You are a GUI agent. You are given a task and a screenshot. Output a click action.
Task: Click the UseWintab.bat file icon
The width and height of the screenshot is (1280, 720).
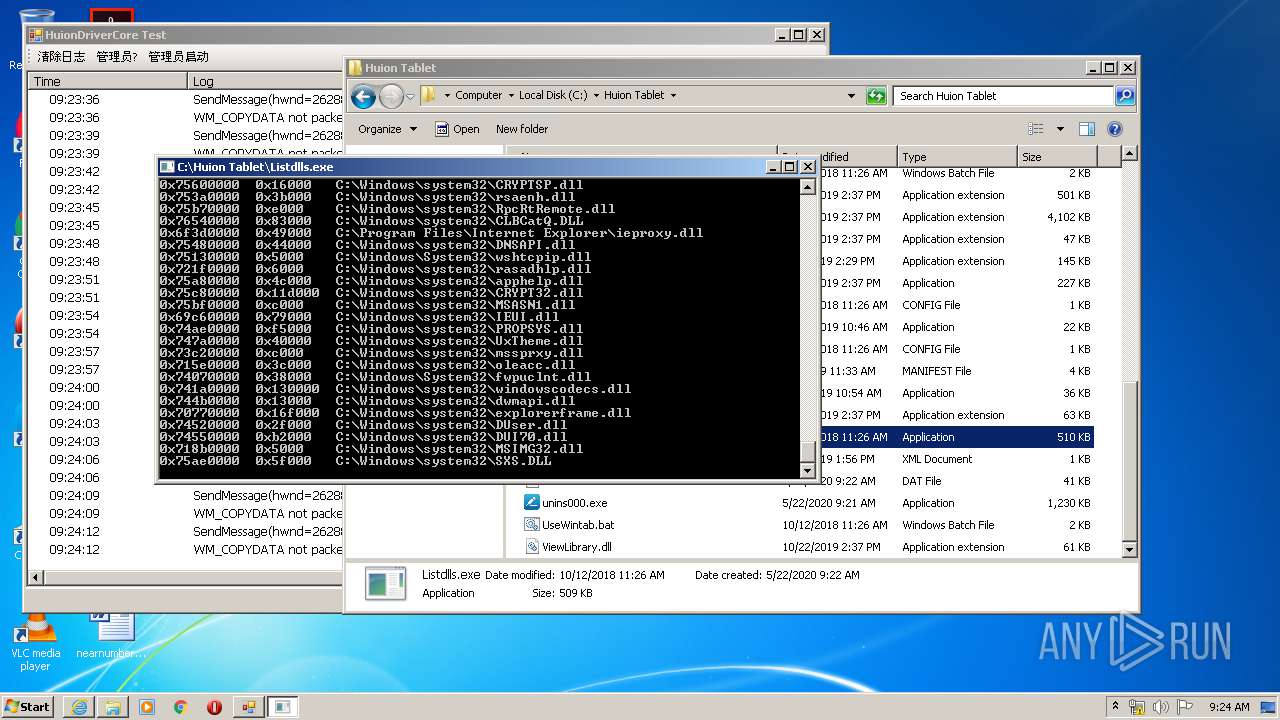[532, 525]
